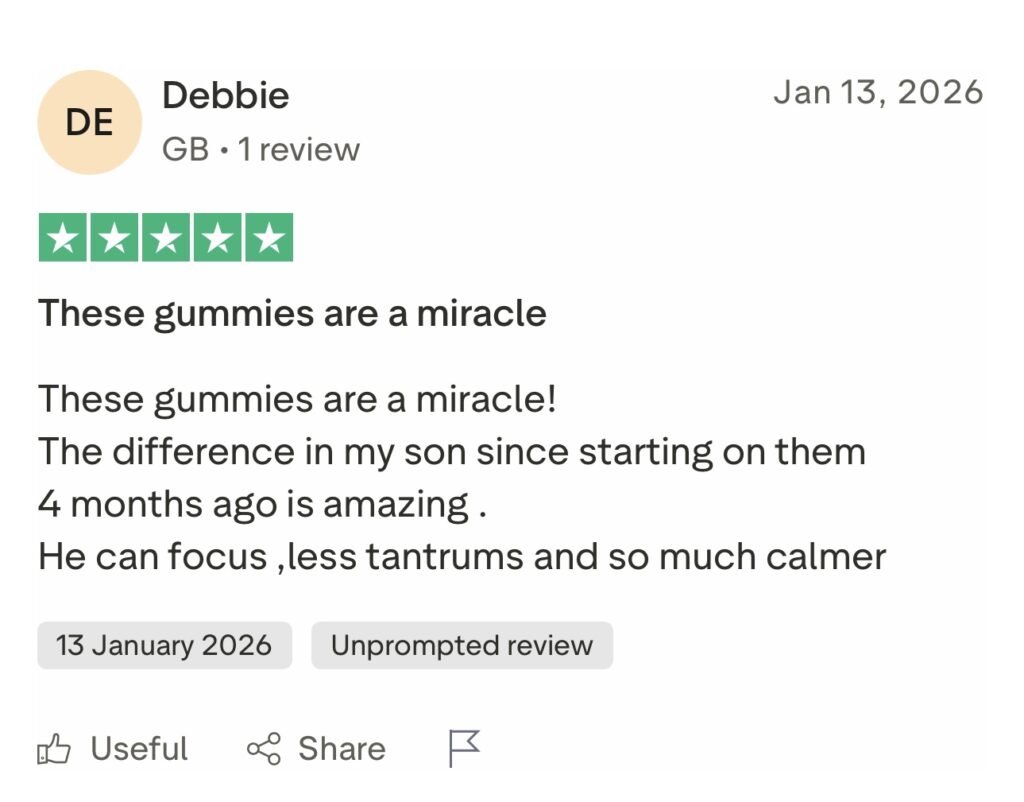Click the "He can focus" review line
Image resolution: width=1024 pixels, height=802 pixels.
click(461, 557)
